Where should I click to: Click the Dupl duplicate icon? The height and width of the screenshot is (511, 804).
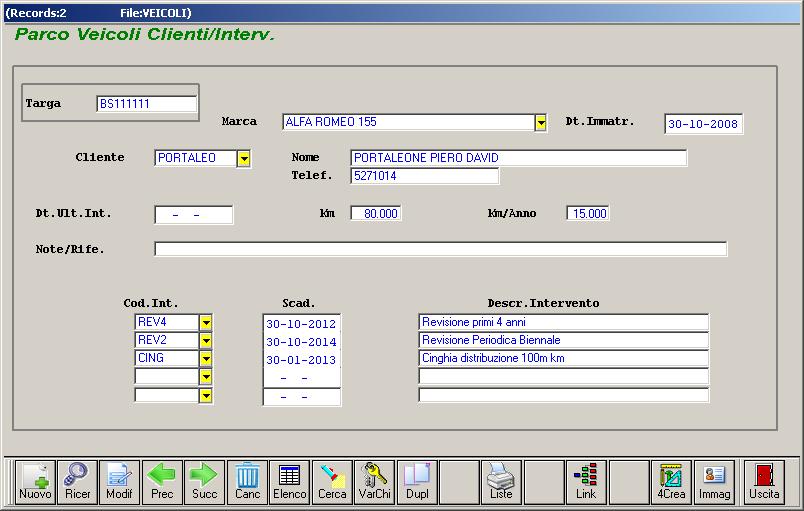coord(417,482)
